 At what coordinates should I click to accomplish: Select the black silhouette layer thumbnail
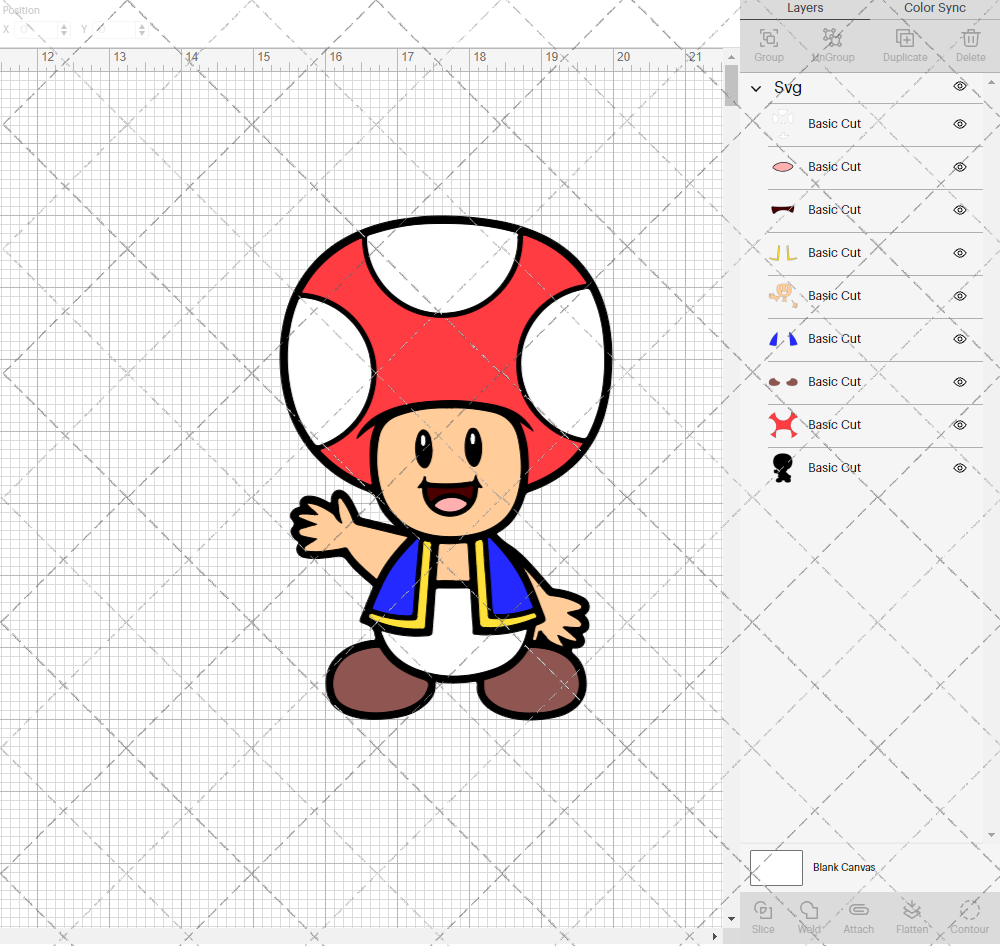(x=783, y=468)
